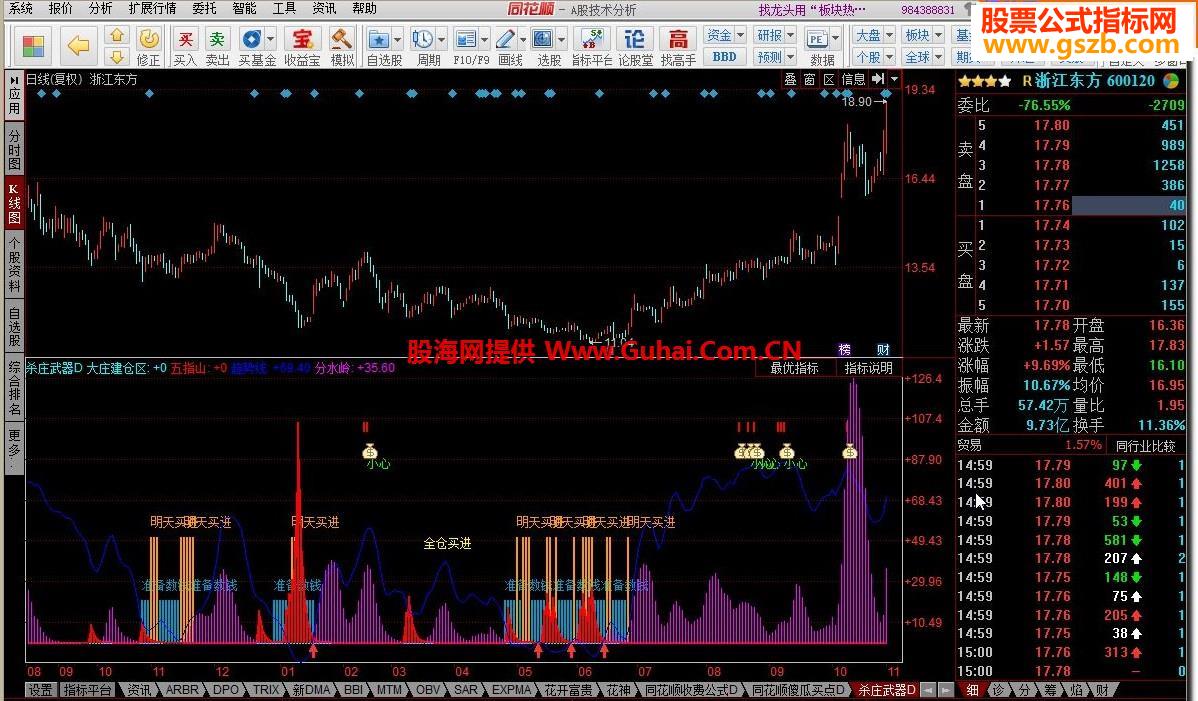Open 个股资料 from the left sidebar
This screenshot has width=1198, height=701.
(x=14, y=263)
